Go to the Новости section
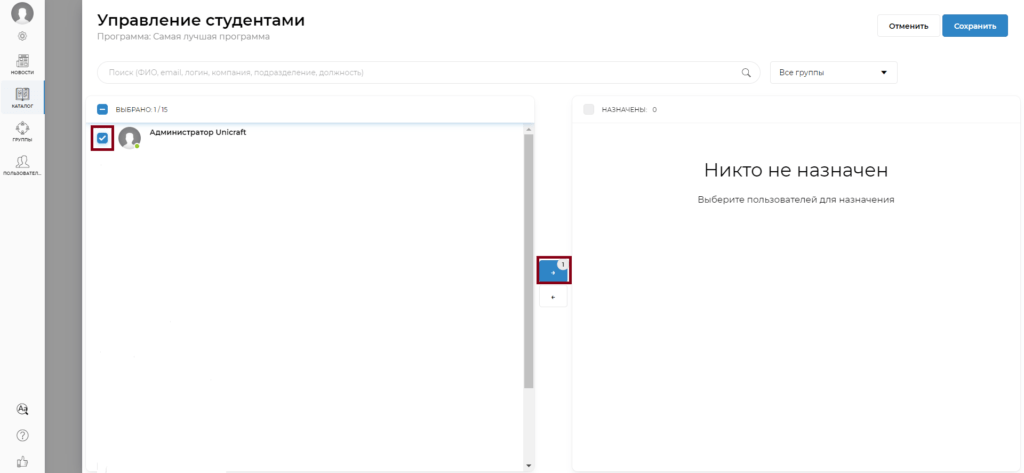Screen dimensions: 1024x473 pos(22,64)
